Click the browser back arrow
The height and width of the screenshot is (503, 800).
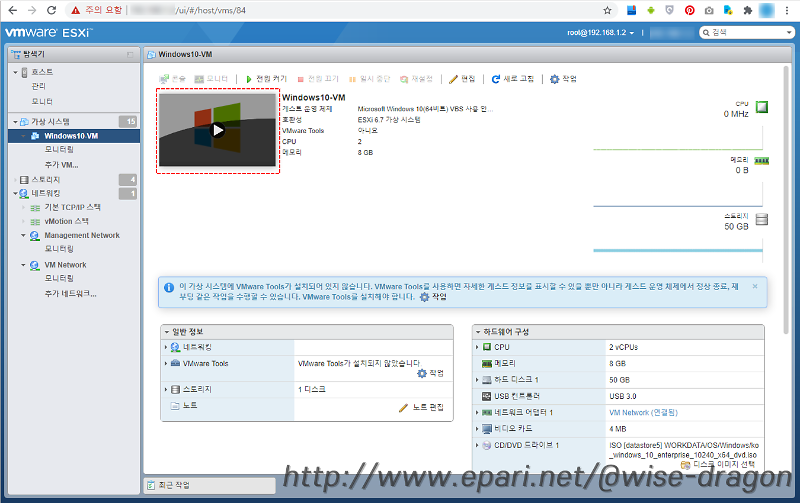point(13,10)
